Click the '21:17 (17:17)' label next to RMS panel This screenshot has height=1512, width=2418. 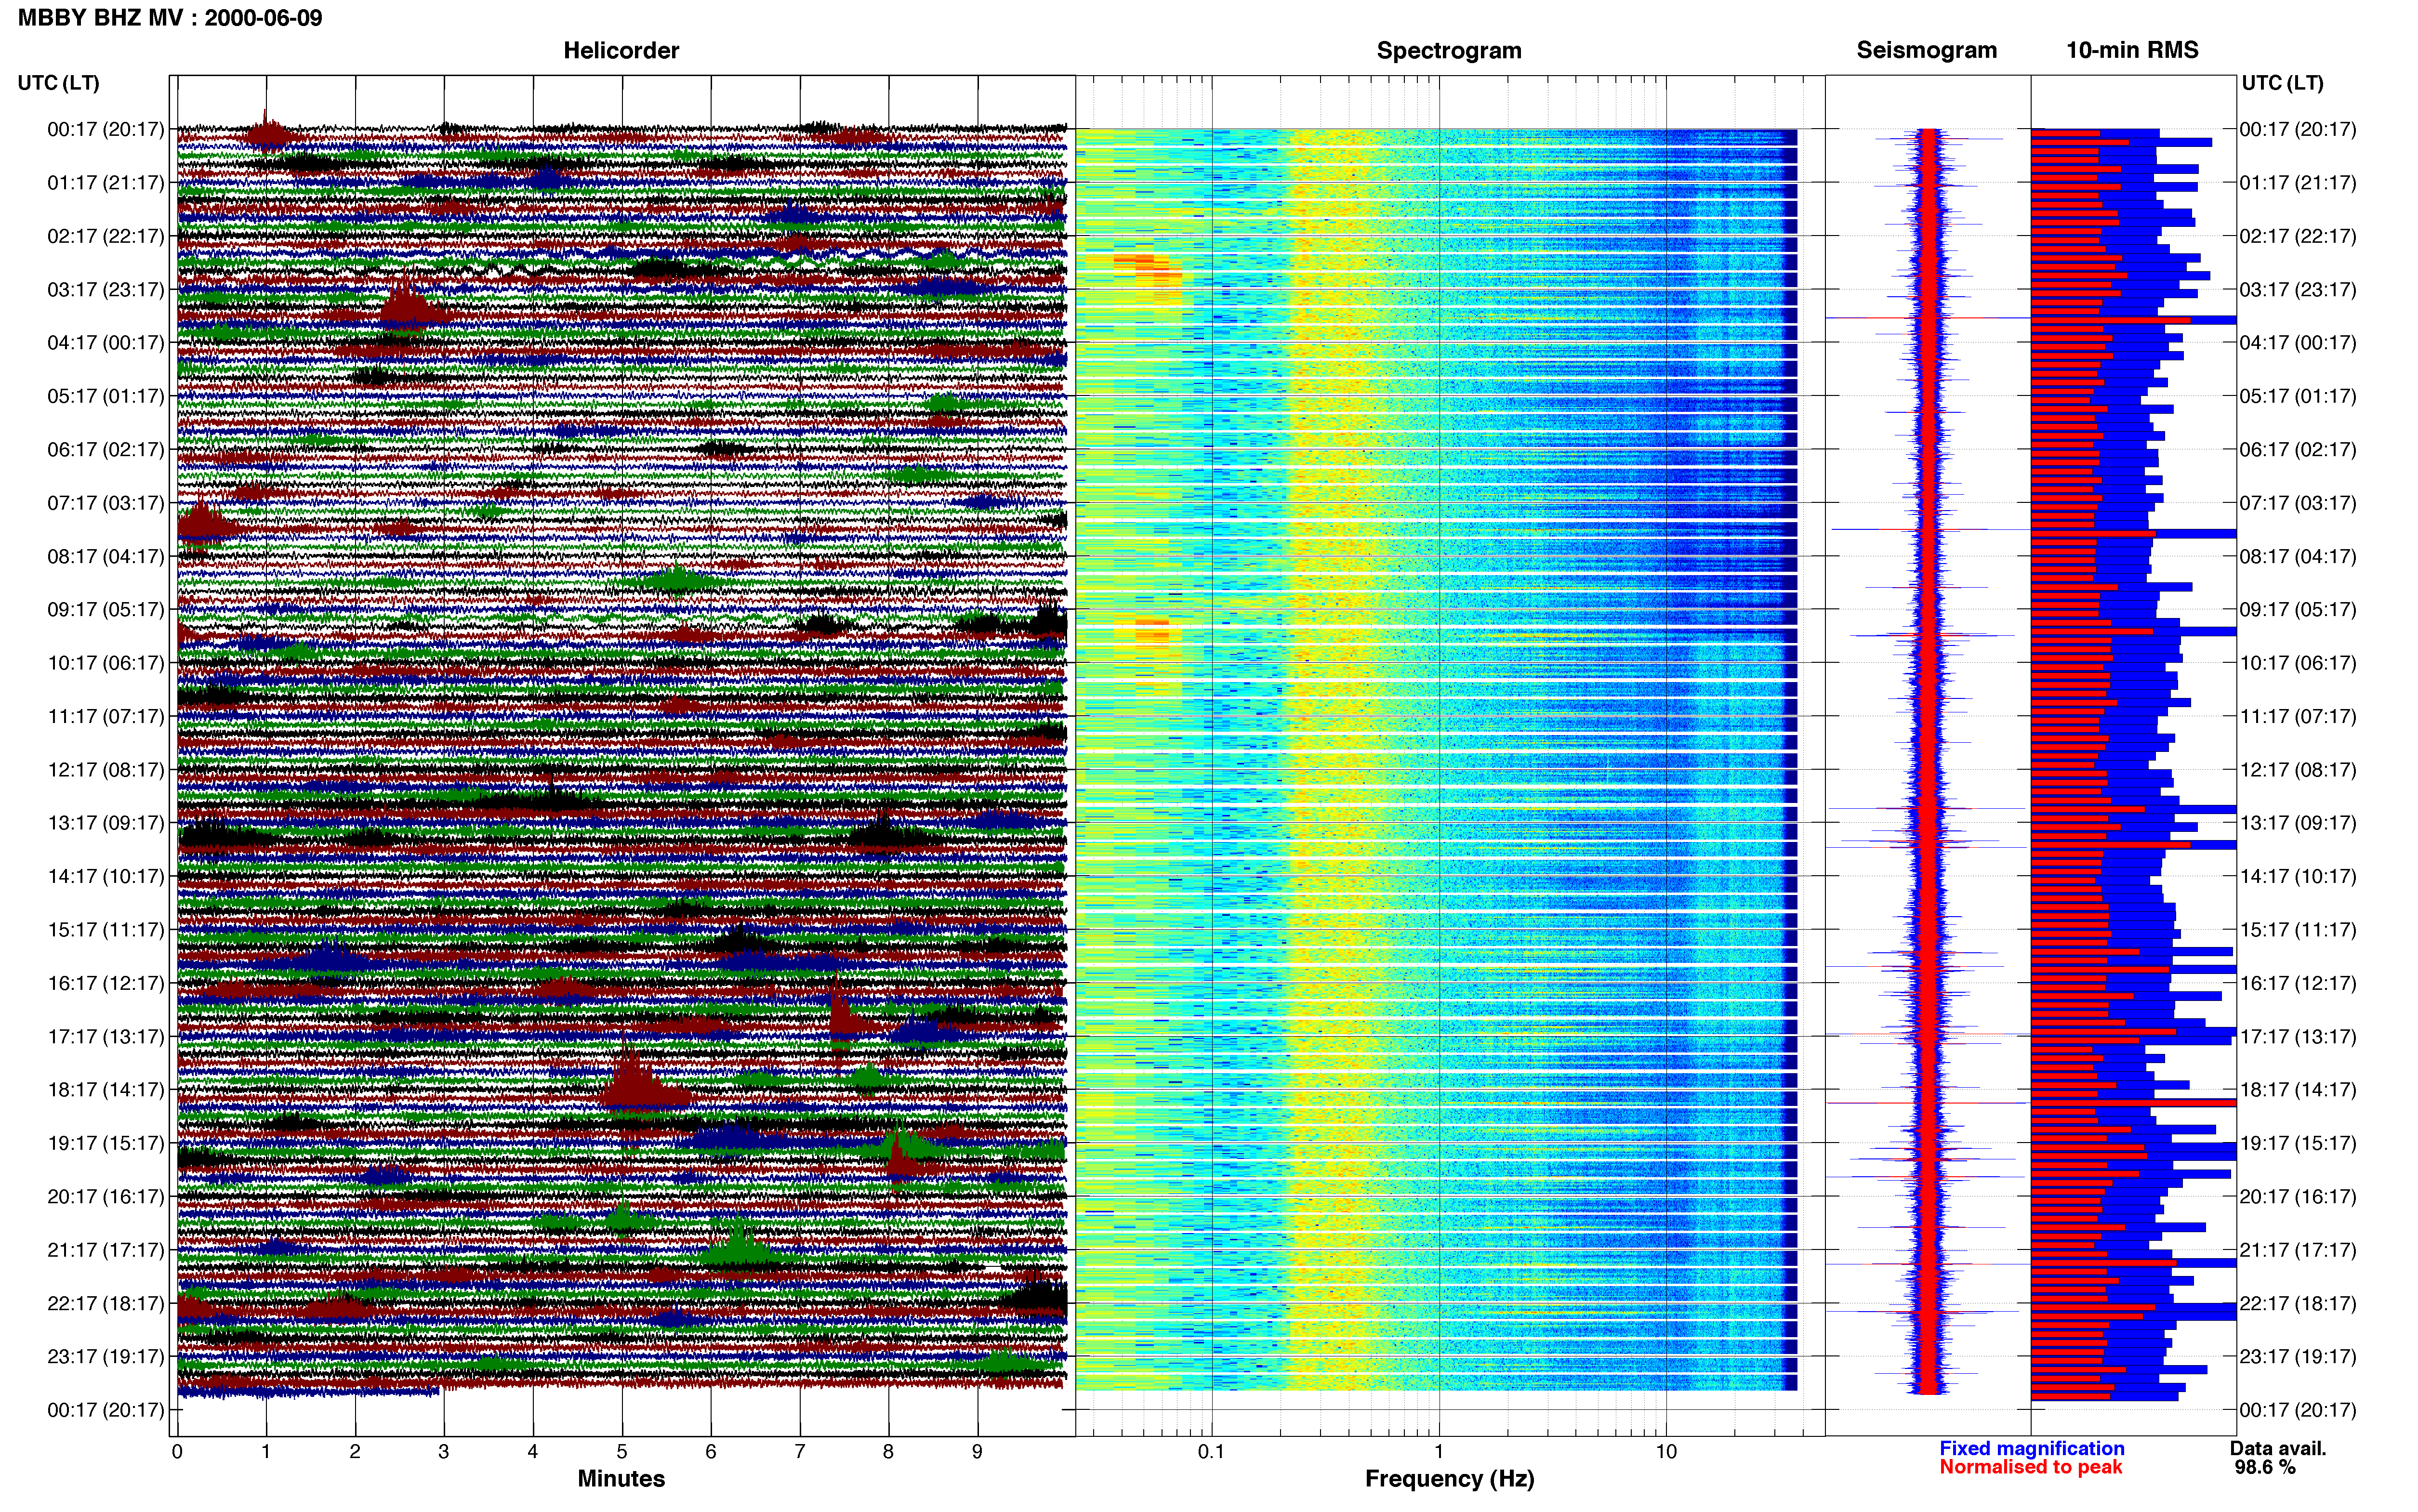pos(2298,1250)
